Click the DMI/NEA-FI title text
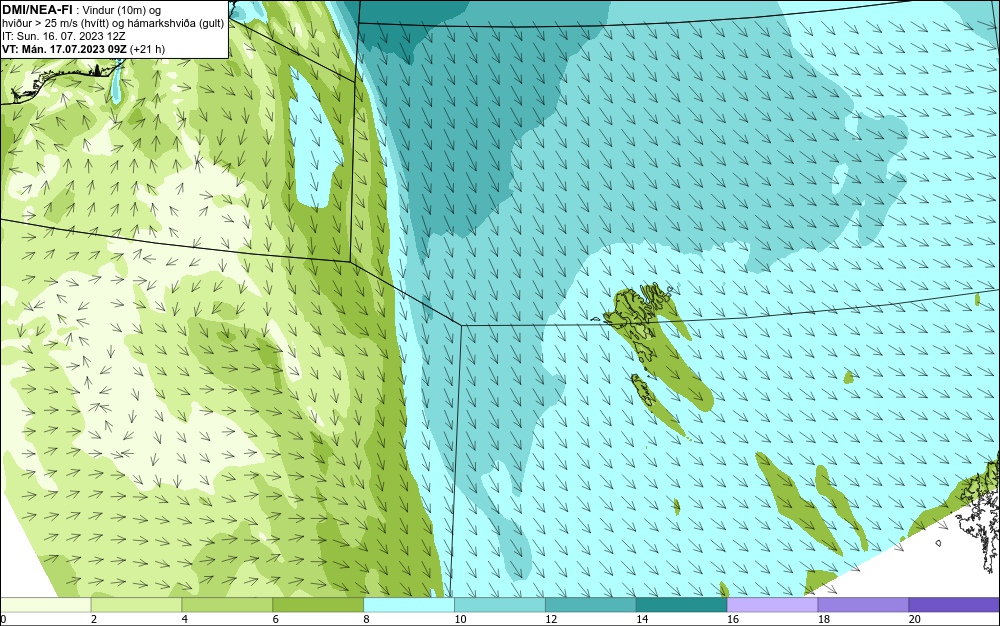 37,8
